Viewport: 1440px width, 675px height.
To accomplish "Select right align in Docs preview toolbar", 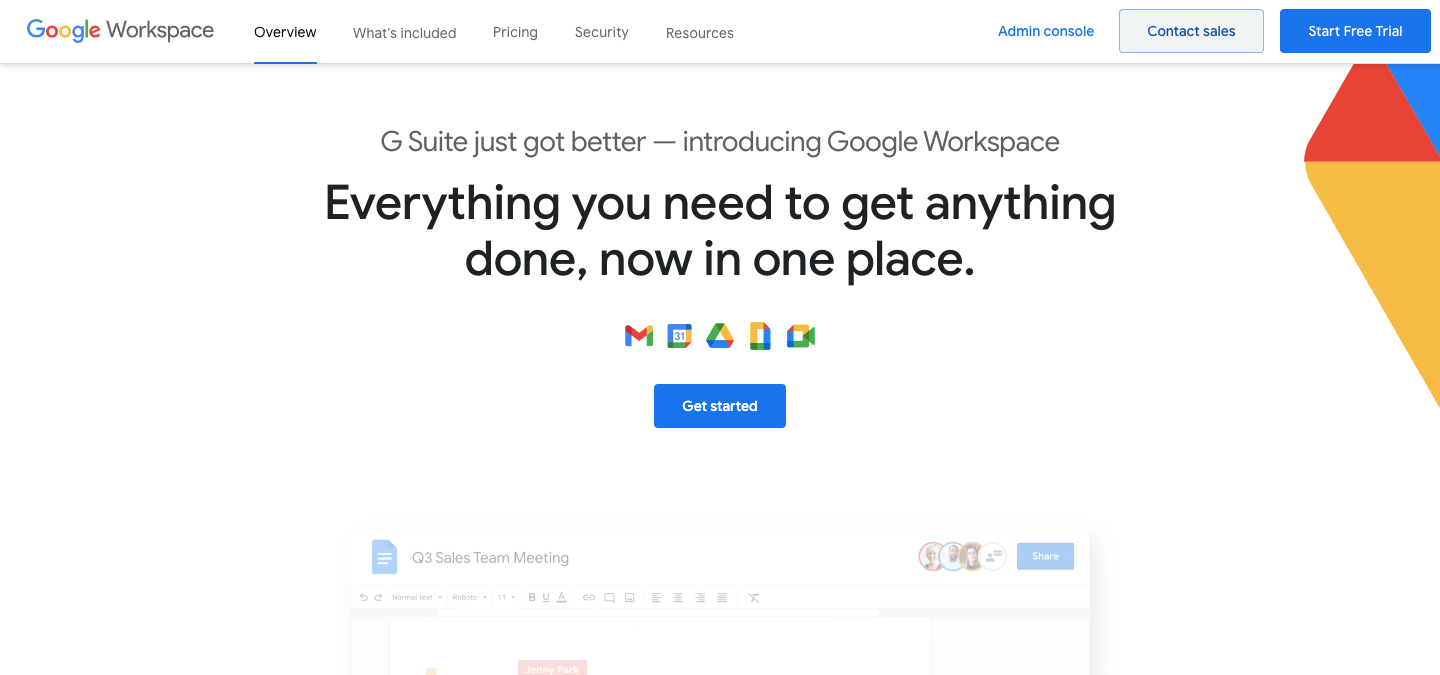I will [700, 598].
